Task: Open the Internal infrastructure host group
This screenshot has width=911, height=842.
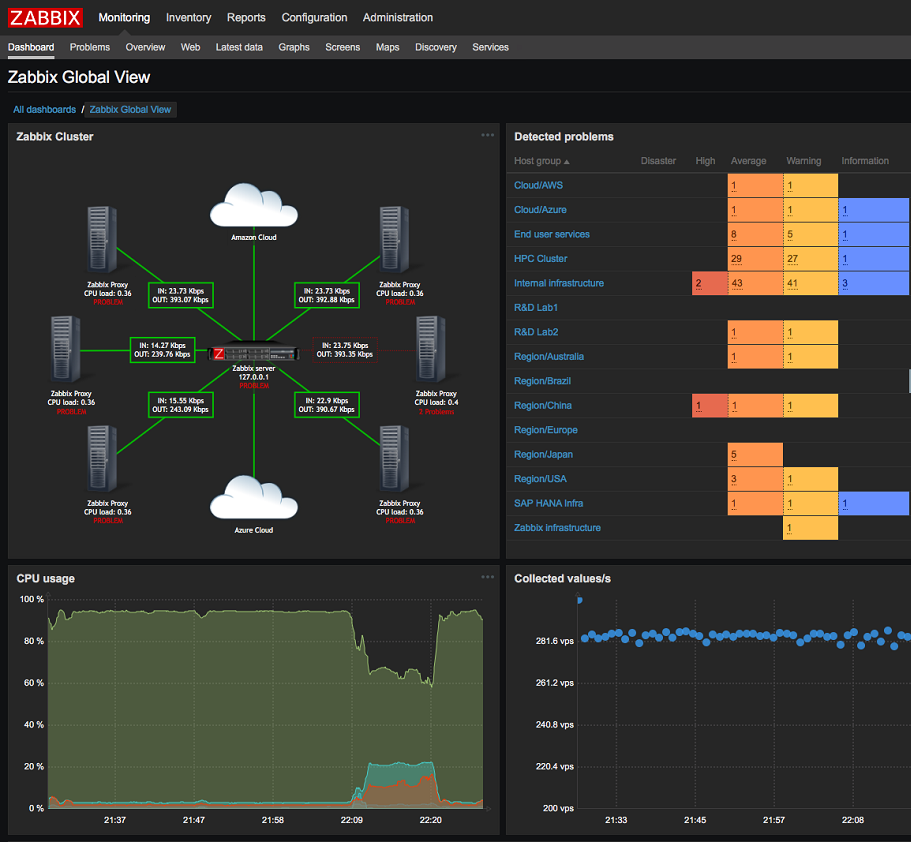Action: tap(558, 283)
